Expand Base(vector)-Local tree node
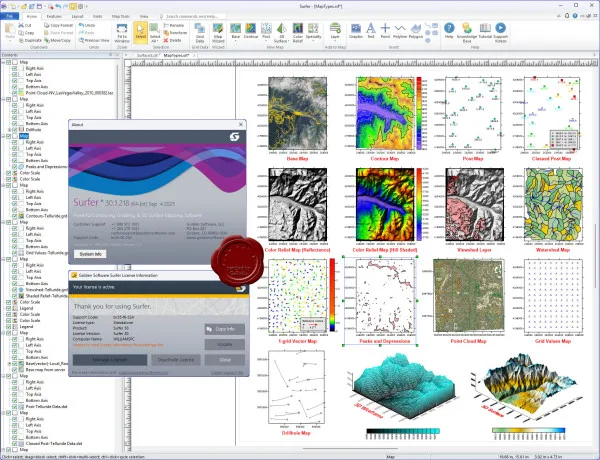The width and height of the screenshot is (600, 460). [x=10, y=364]
